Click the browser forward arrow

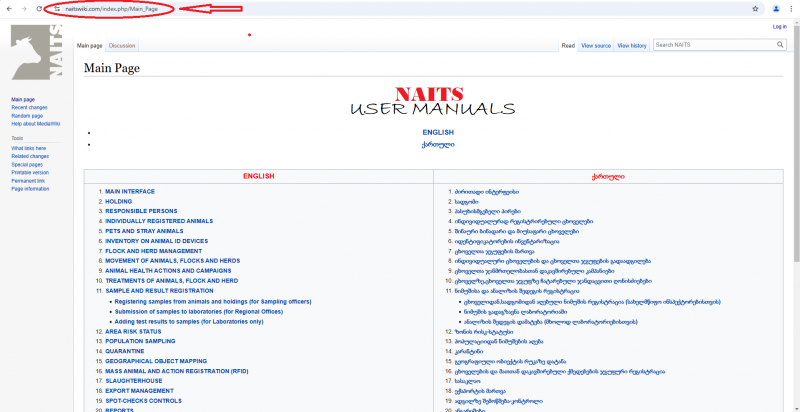coord(24,9)
